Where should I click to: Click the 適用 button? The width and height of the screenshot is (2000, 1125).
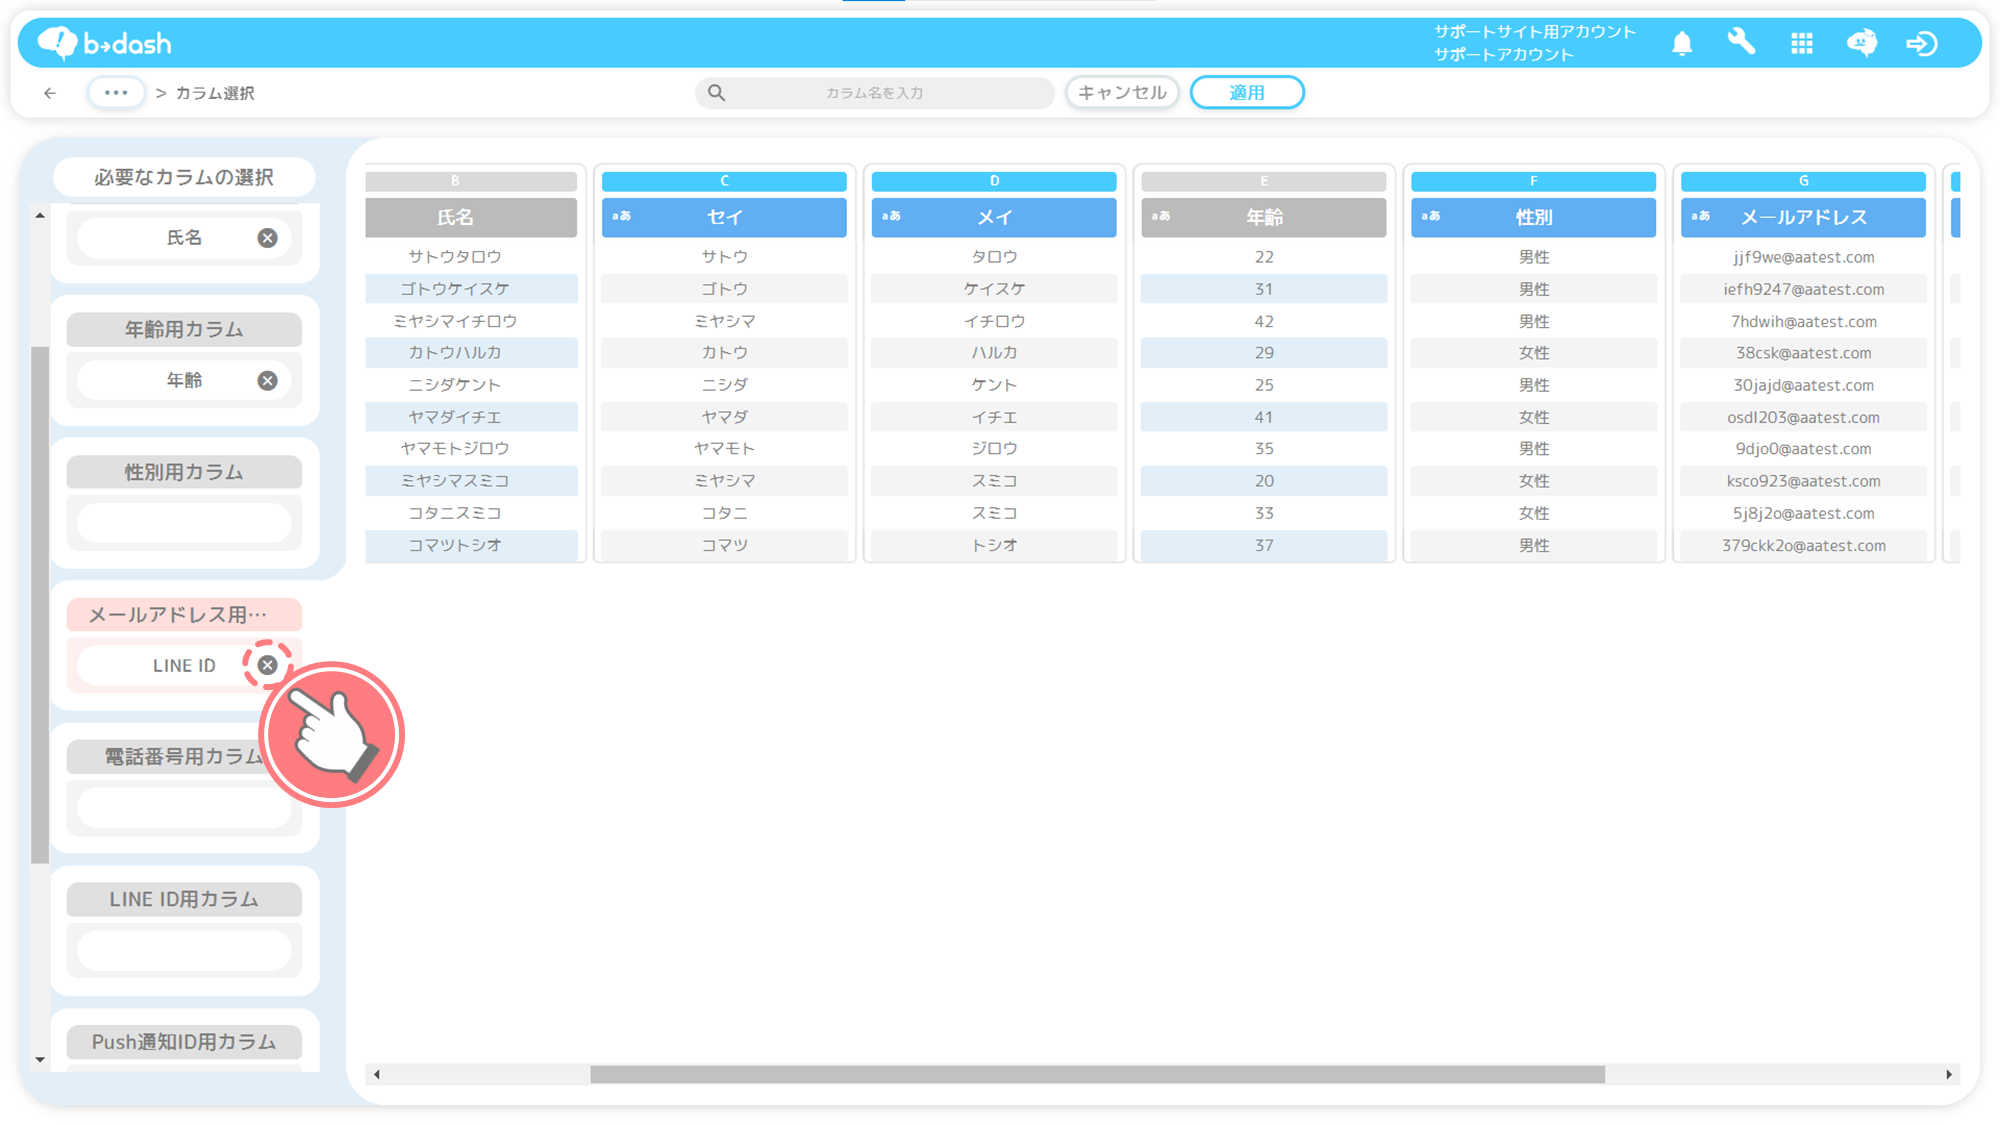pos(1246,93)
